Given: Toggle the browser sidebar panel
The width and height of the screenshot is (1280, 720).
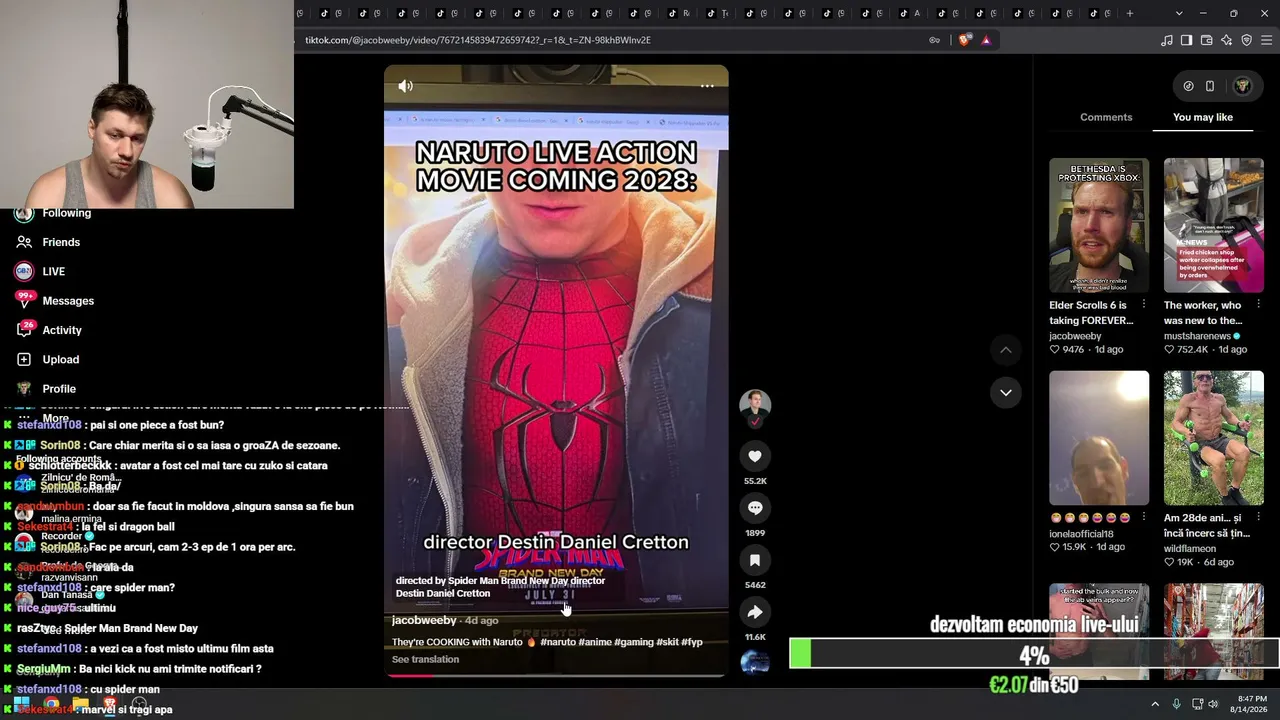Looking at the screenshot, I should (1186, 40).
